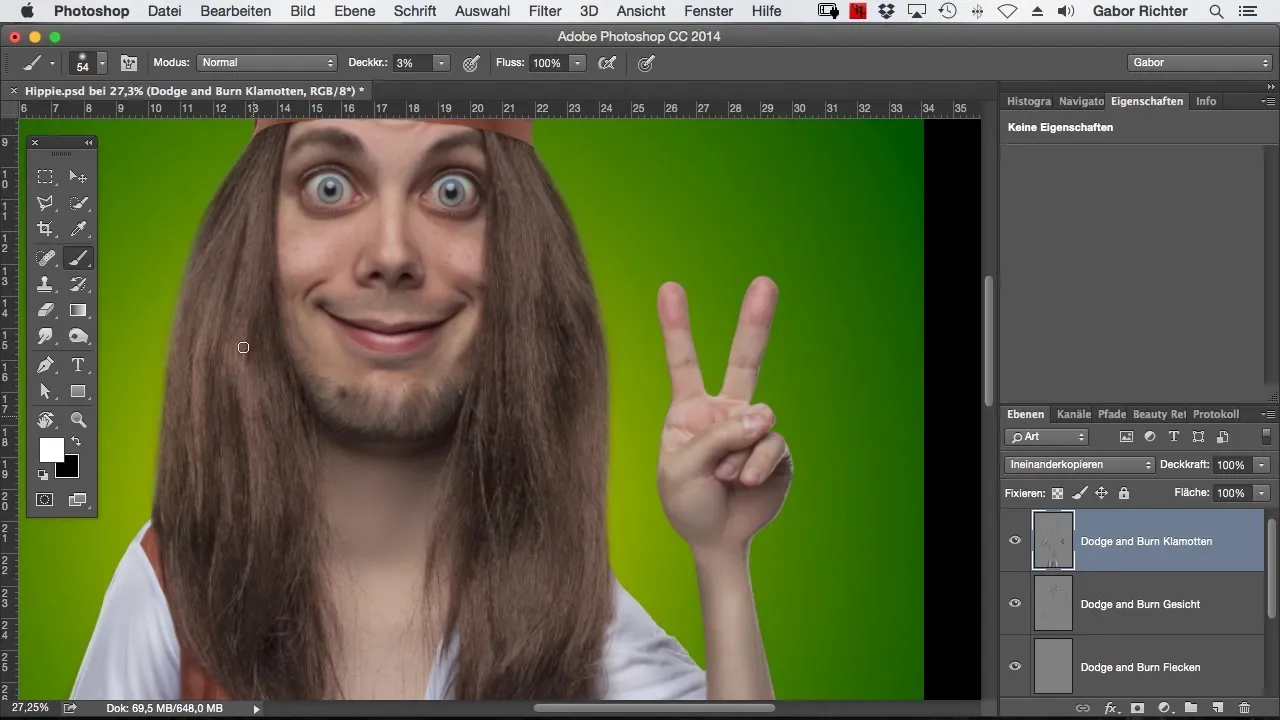This screenshot has width=1280, height=720.
Task: Open the Auswahl menu
Action: pos(482,11)
